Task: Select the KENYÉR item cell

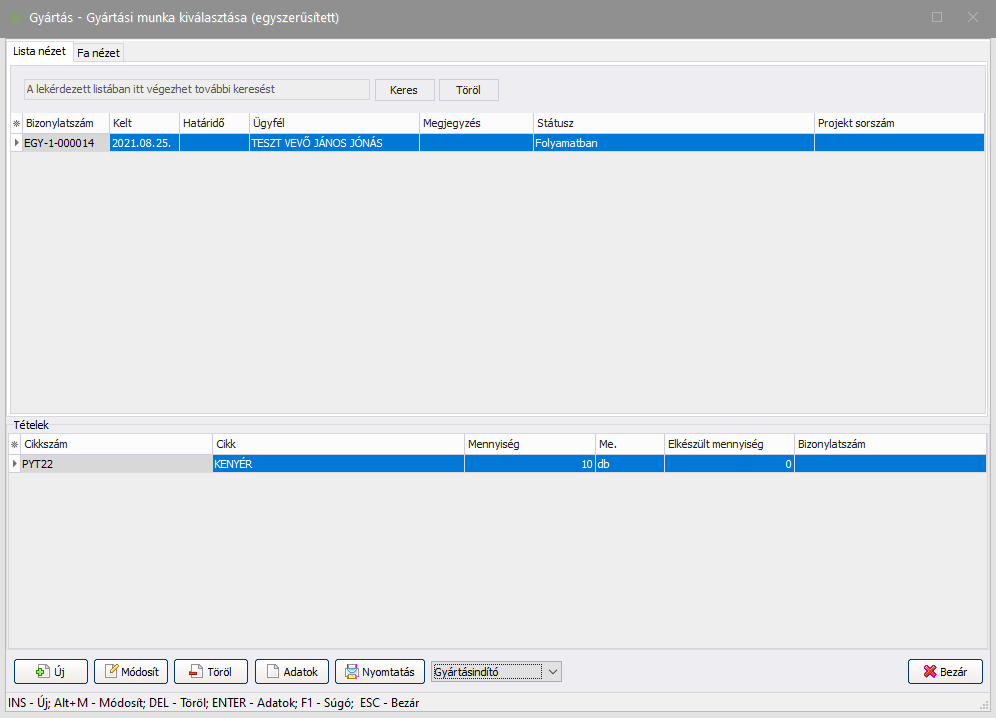Action: (337, 464)
